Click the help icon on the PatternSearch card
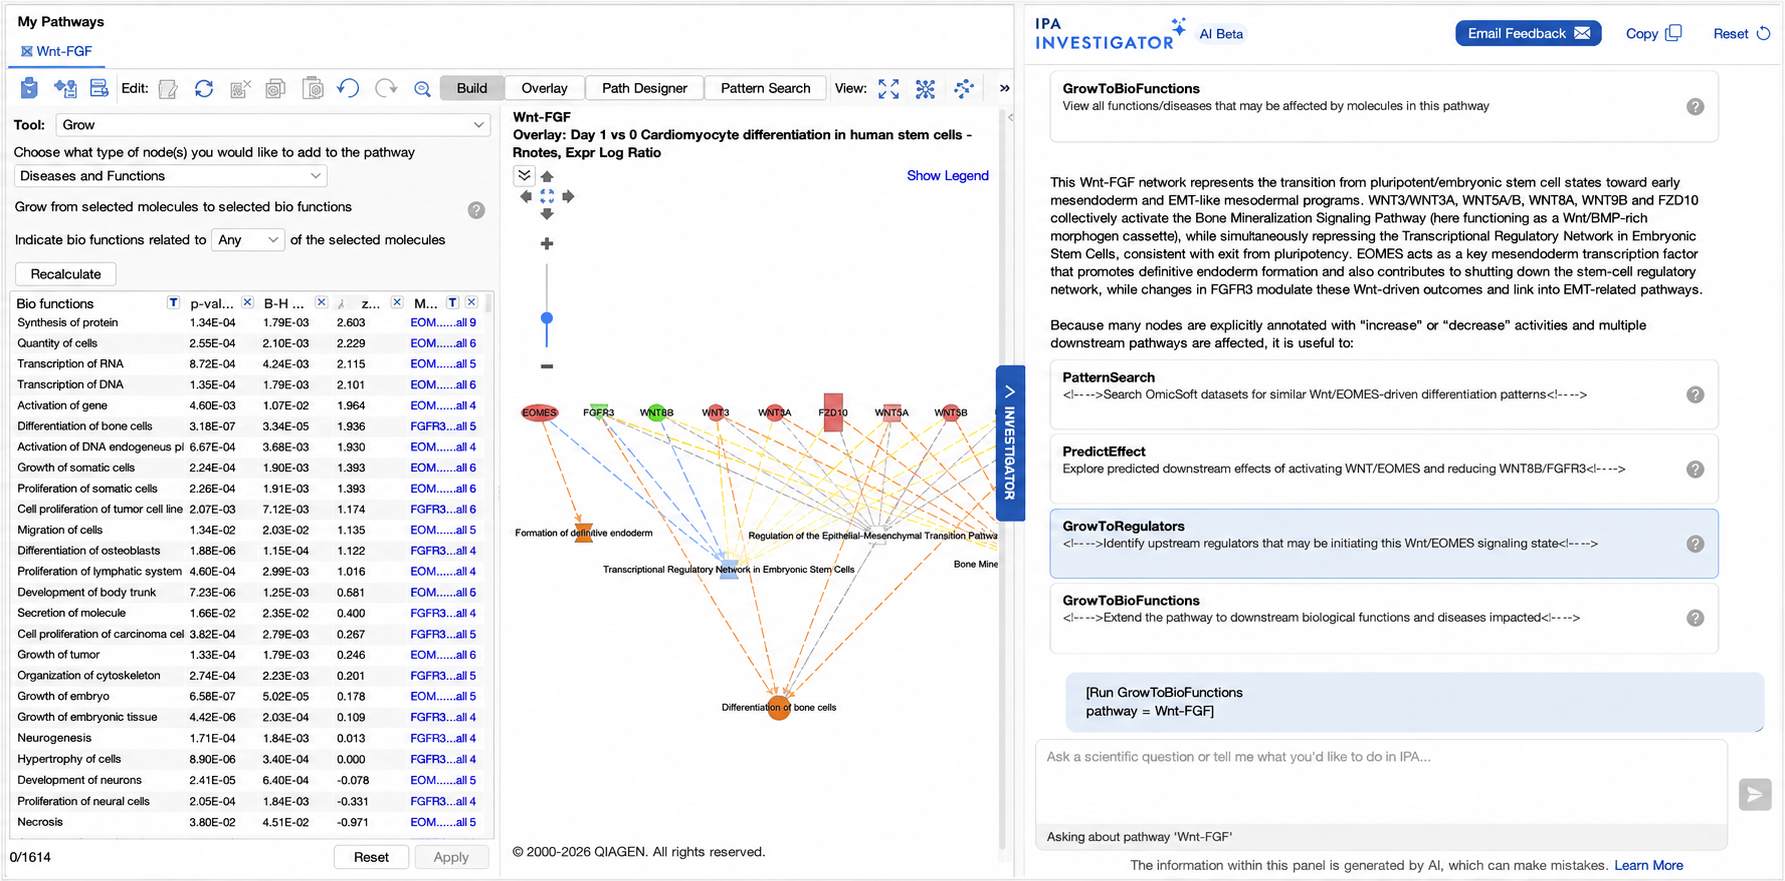The width and height of the screenshot is (1785, 881). pyautogui.click(x=1695, y=395)
